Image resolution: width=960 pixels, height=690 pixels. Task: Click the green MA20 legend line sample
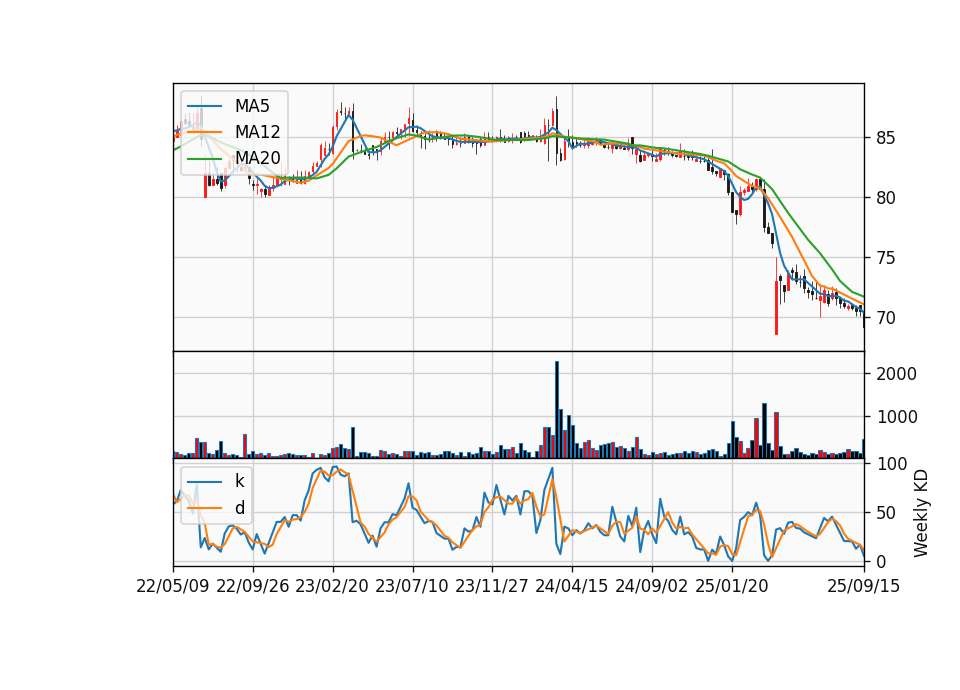pyautogui.click(x=204, y=158)
